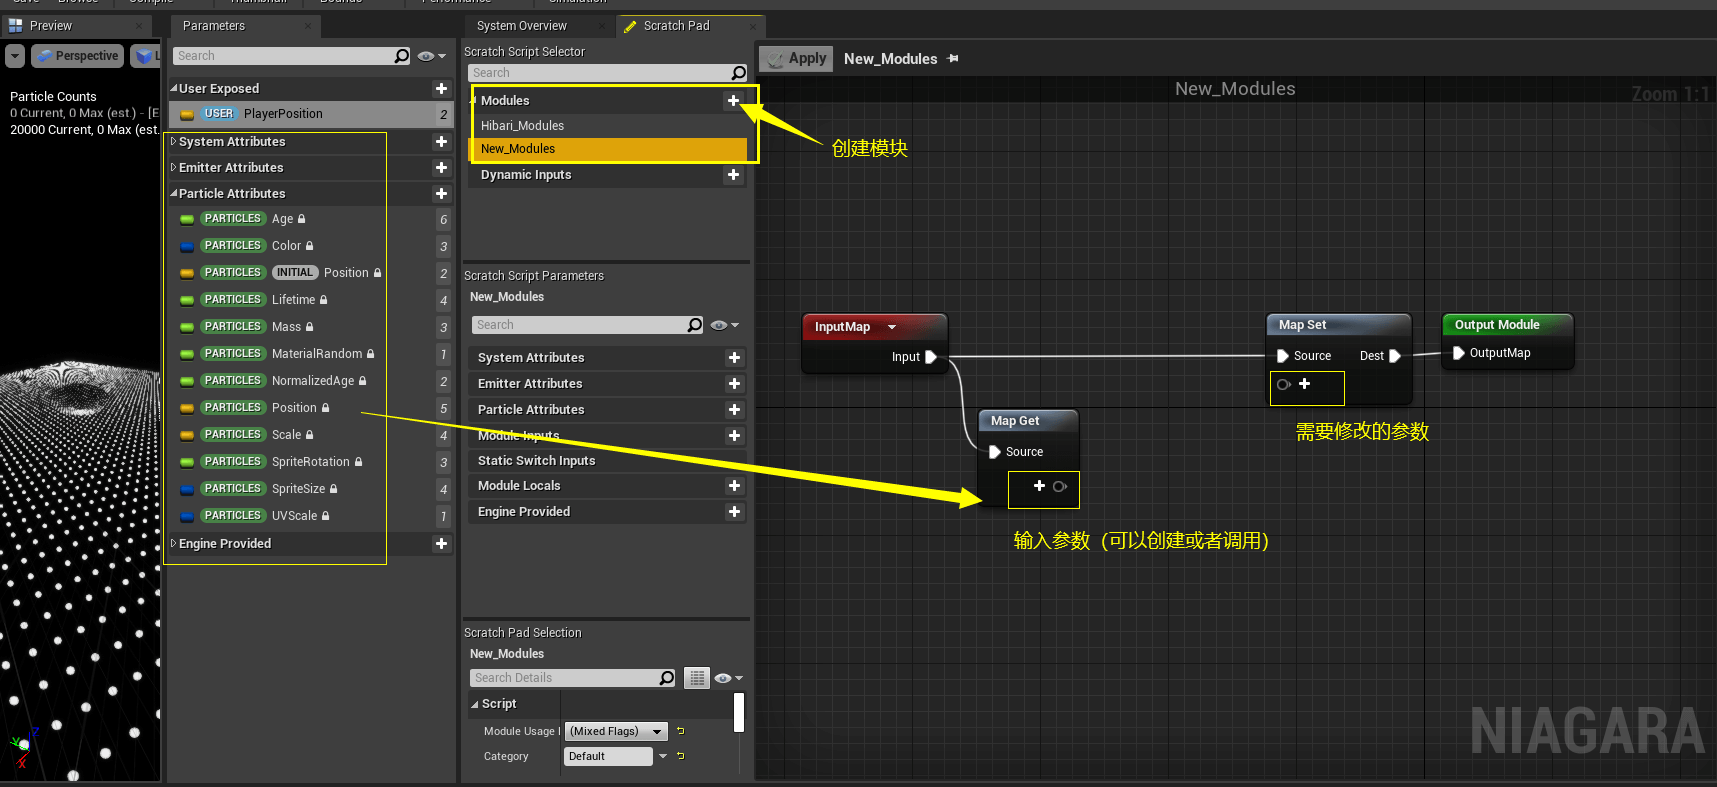This screenshot has width=1717, height=787.
Task: Click the Static Switch Inputs row
Action: pos(607,461)
